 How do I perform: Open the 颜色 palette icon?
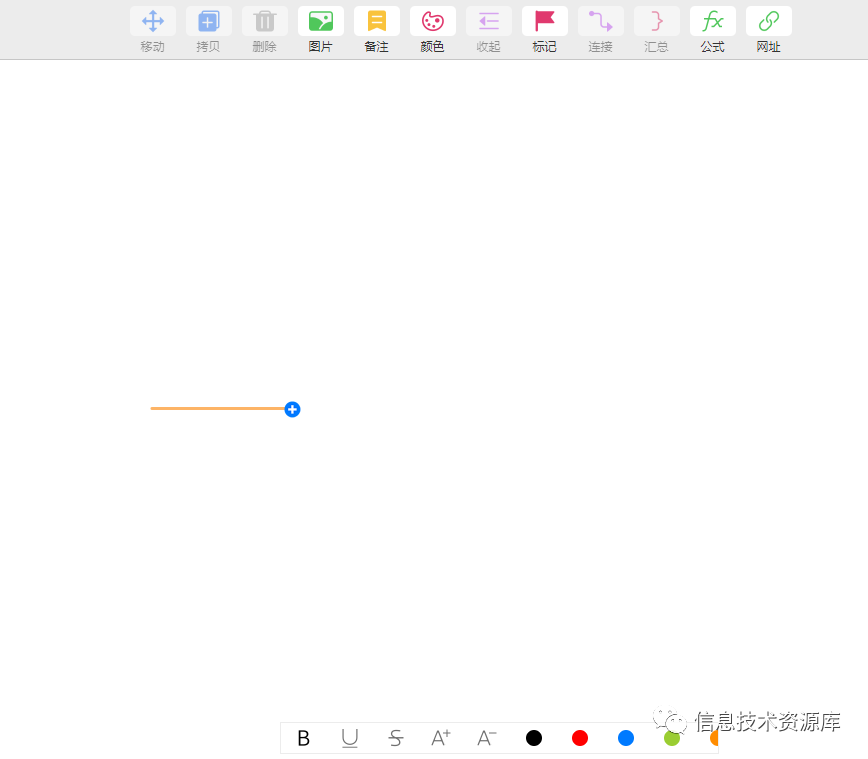coord(433,22)
